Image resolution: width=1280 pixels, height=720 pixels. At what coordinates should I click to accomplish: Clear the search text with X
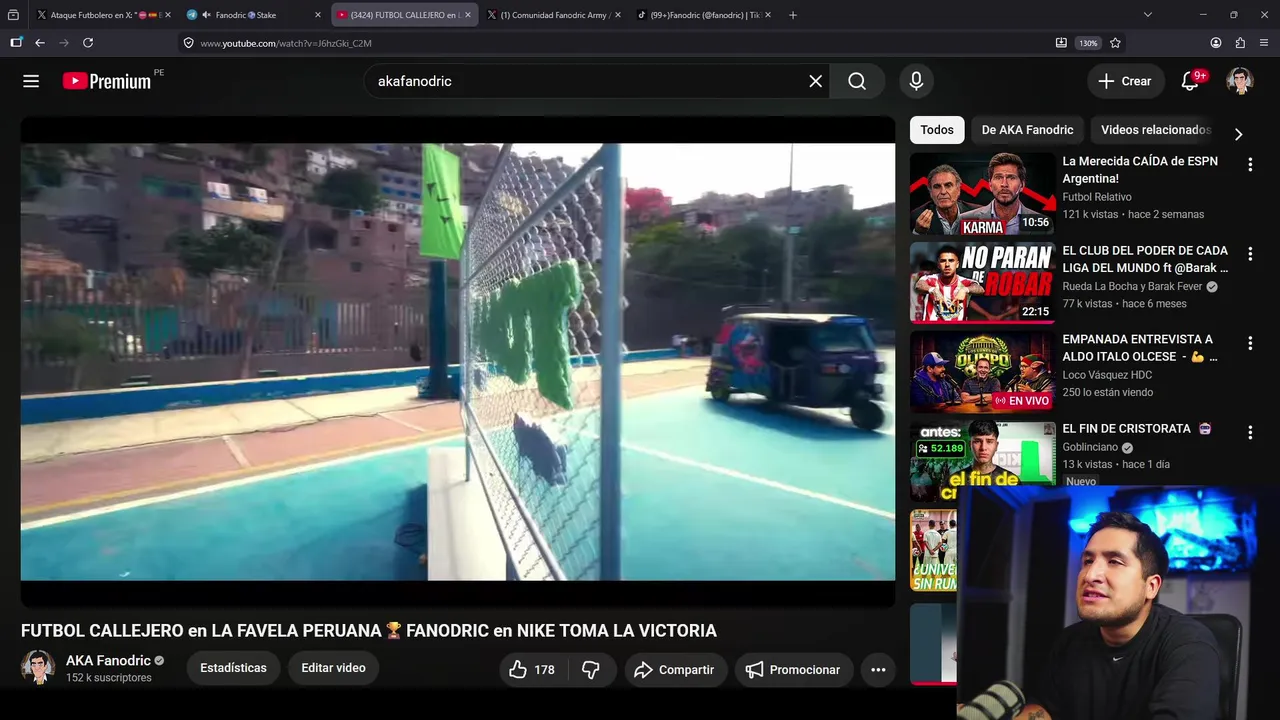click(x=816, y=81)
